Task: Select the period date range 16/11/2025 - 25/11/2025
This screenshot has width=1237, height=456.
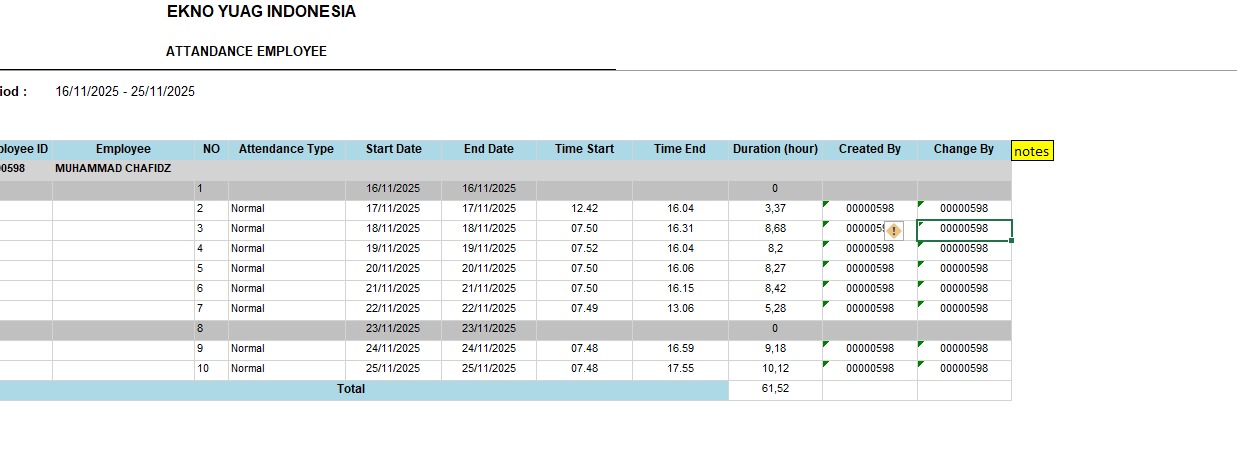Action: point(125,92)
